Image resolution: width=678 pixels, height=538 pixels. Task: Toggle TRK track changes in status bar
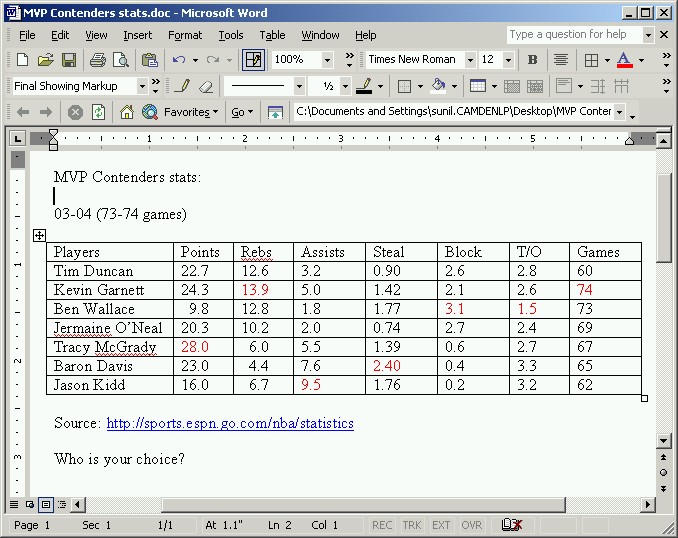[412, 525]
